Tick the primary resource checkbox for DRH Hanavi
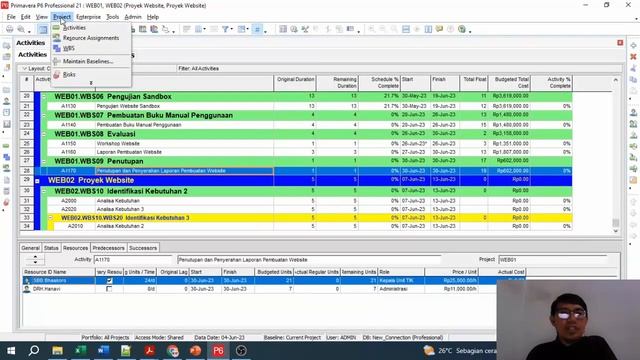Screen dimensions: 640x360 click(109, 289)
